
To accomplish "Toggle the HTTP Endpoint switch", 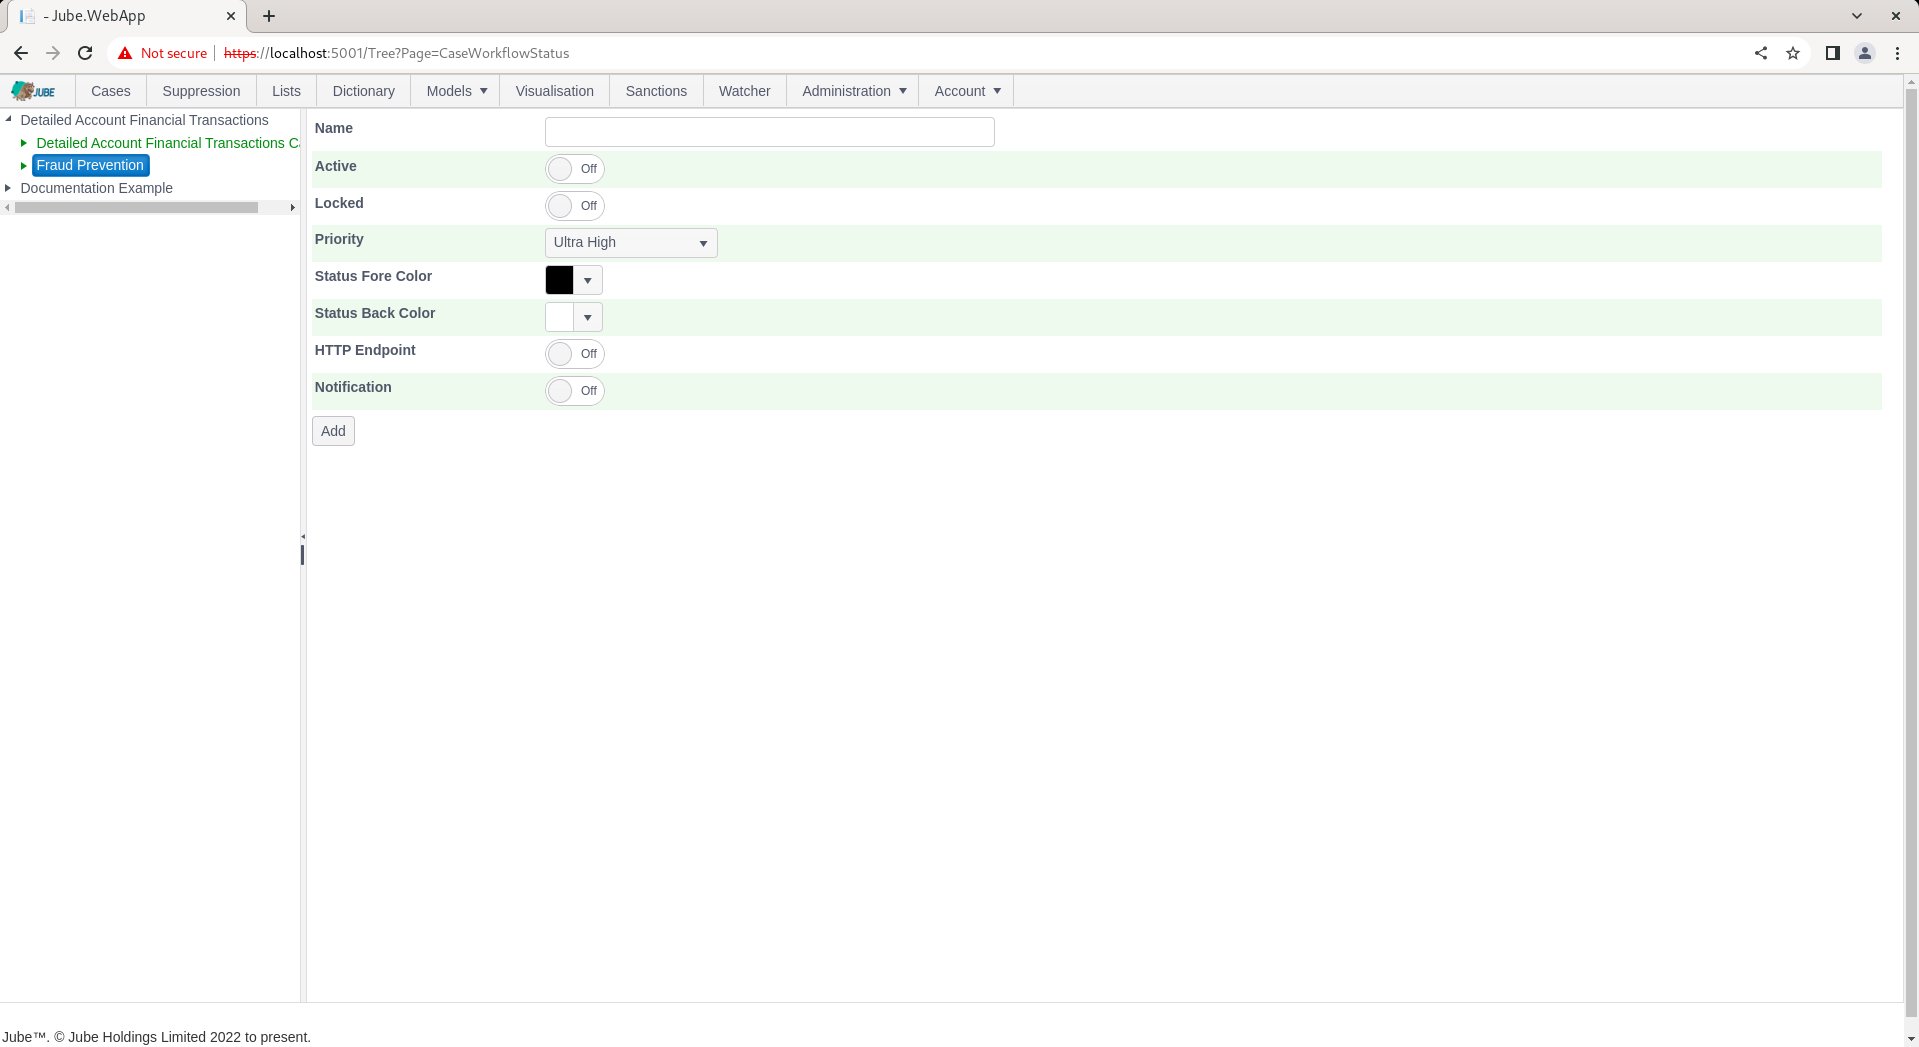I will coord(575,354).
